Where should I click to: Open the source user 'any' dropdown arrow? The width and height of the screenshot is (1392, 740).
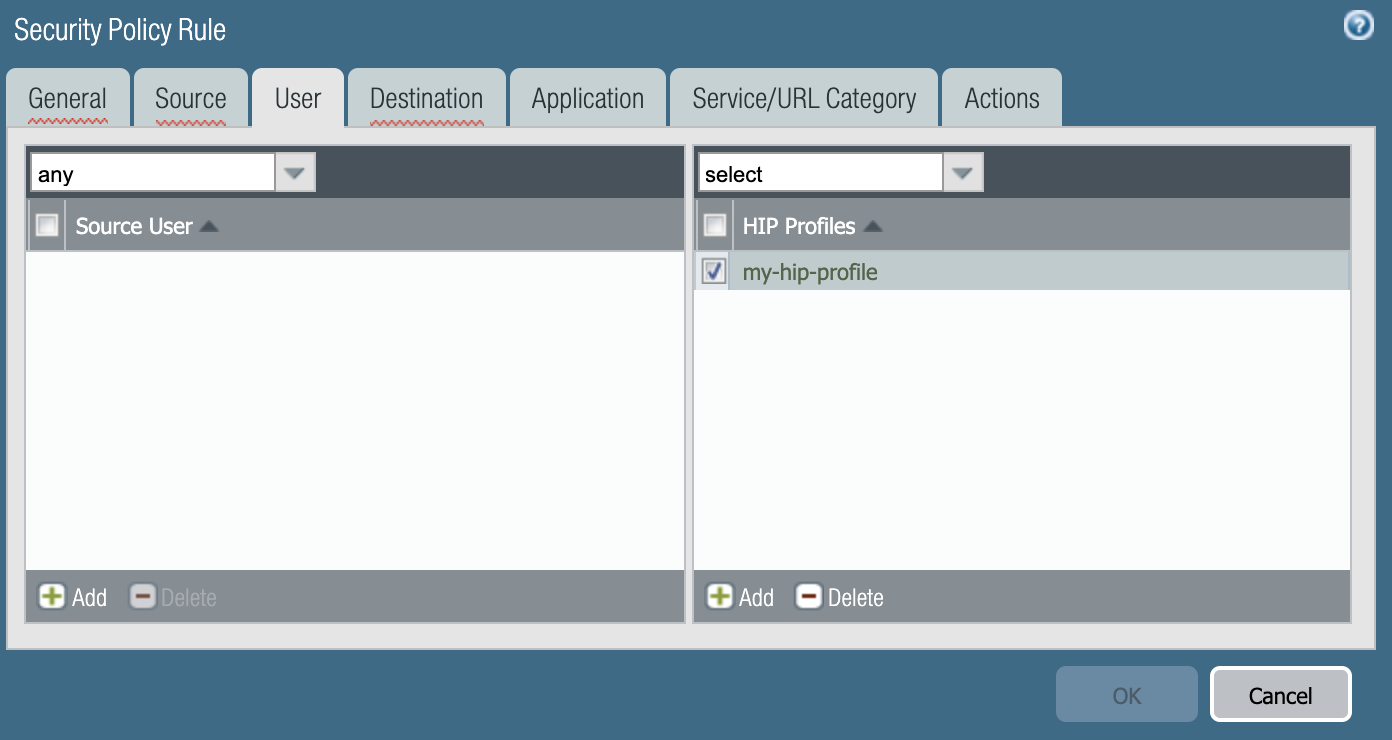tap(295, 173)
